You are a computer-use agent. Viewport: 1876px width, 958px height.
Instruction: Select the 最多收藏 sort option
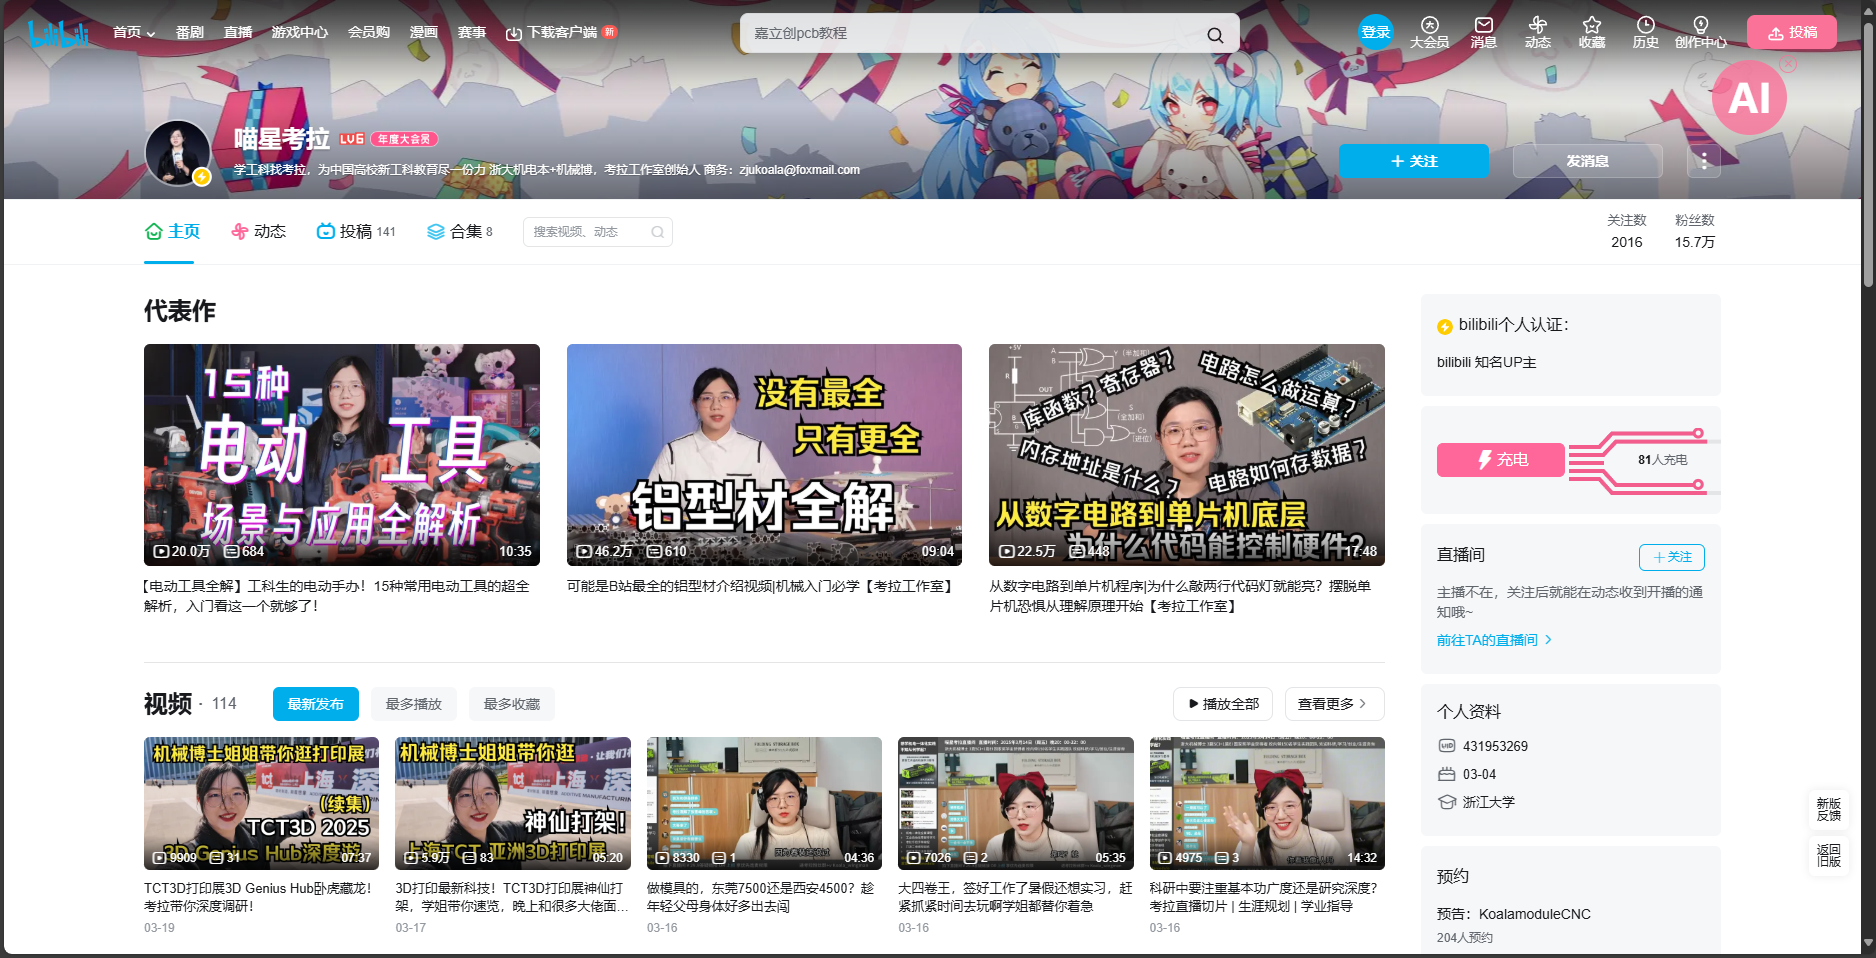pyautogui.click(x=512, y=704)
